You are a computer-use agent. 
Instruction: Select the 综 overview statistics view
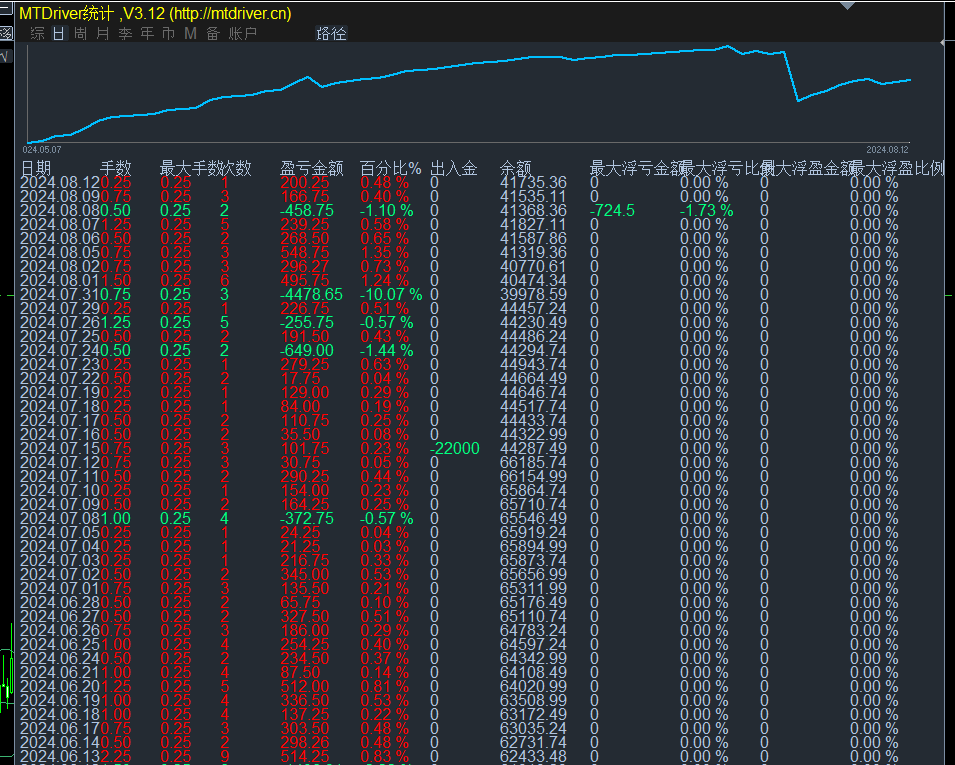(36, 33)
